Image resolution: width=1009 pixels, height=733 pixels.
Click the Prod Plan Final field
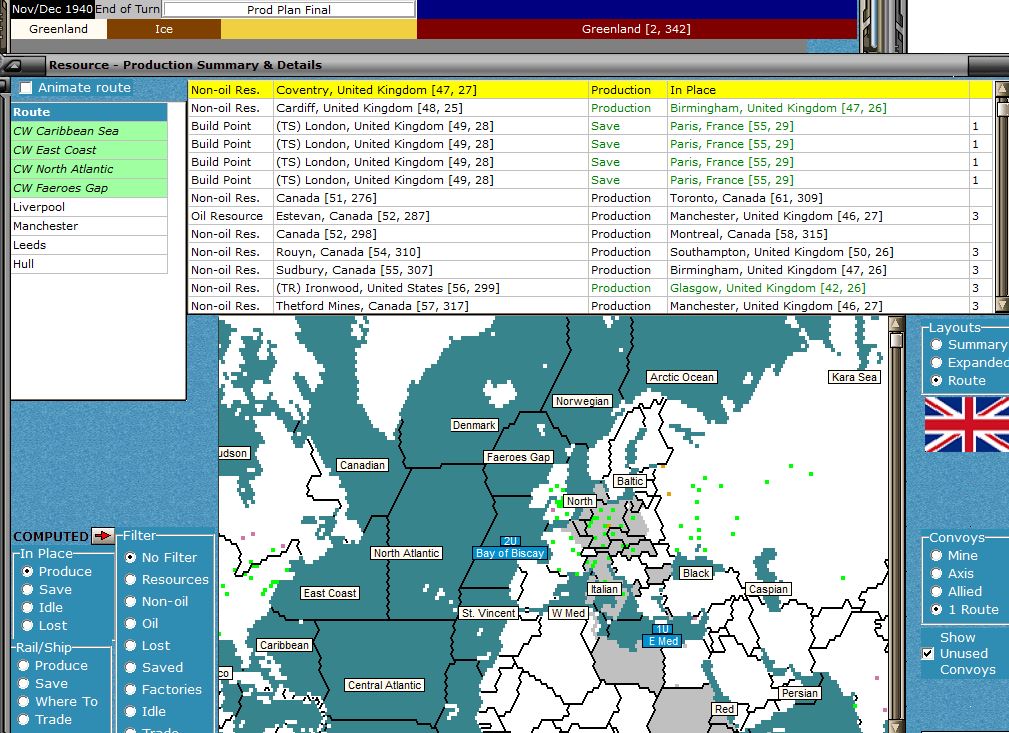tap(289, 10)
